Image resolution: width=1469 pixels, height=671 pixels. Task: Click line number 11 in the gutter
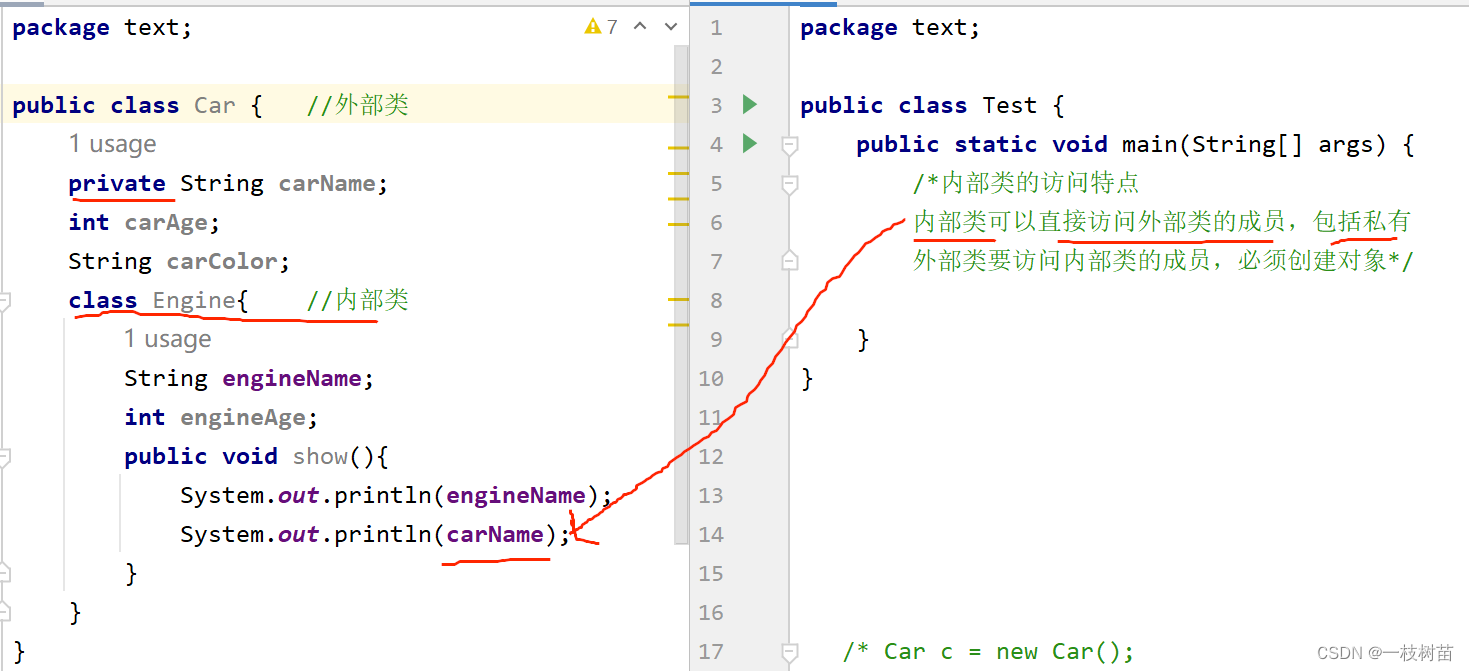[x=711, y=418]
